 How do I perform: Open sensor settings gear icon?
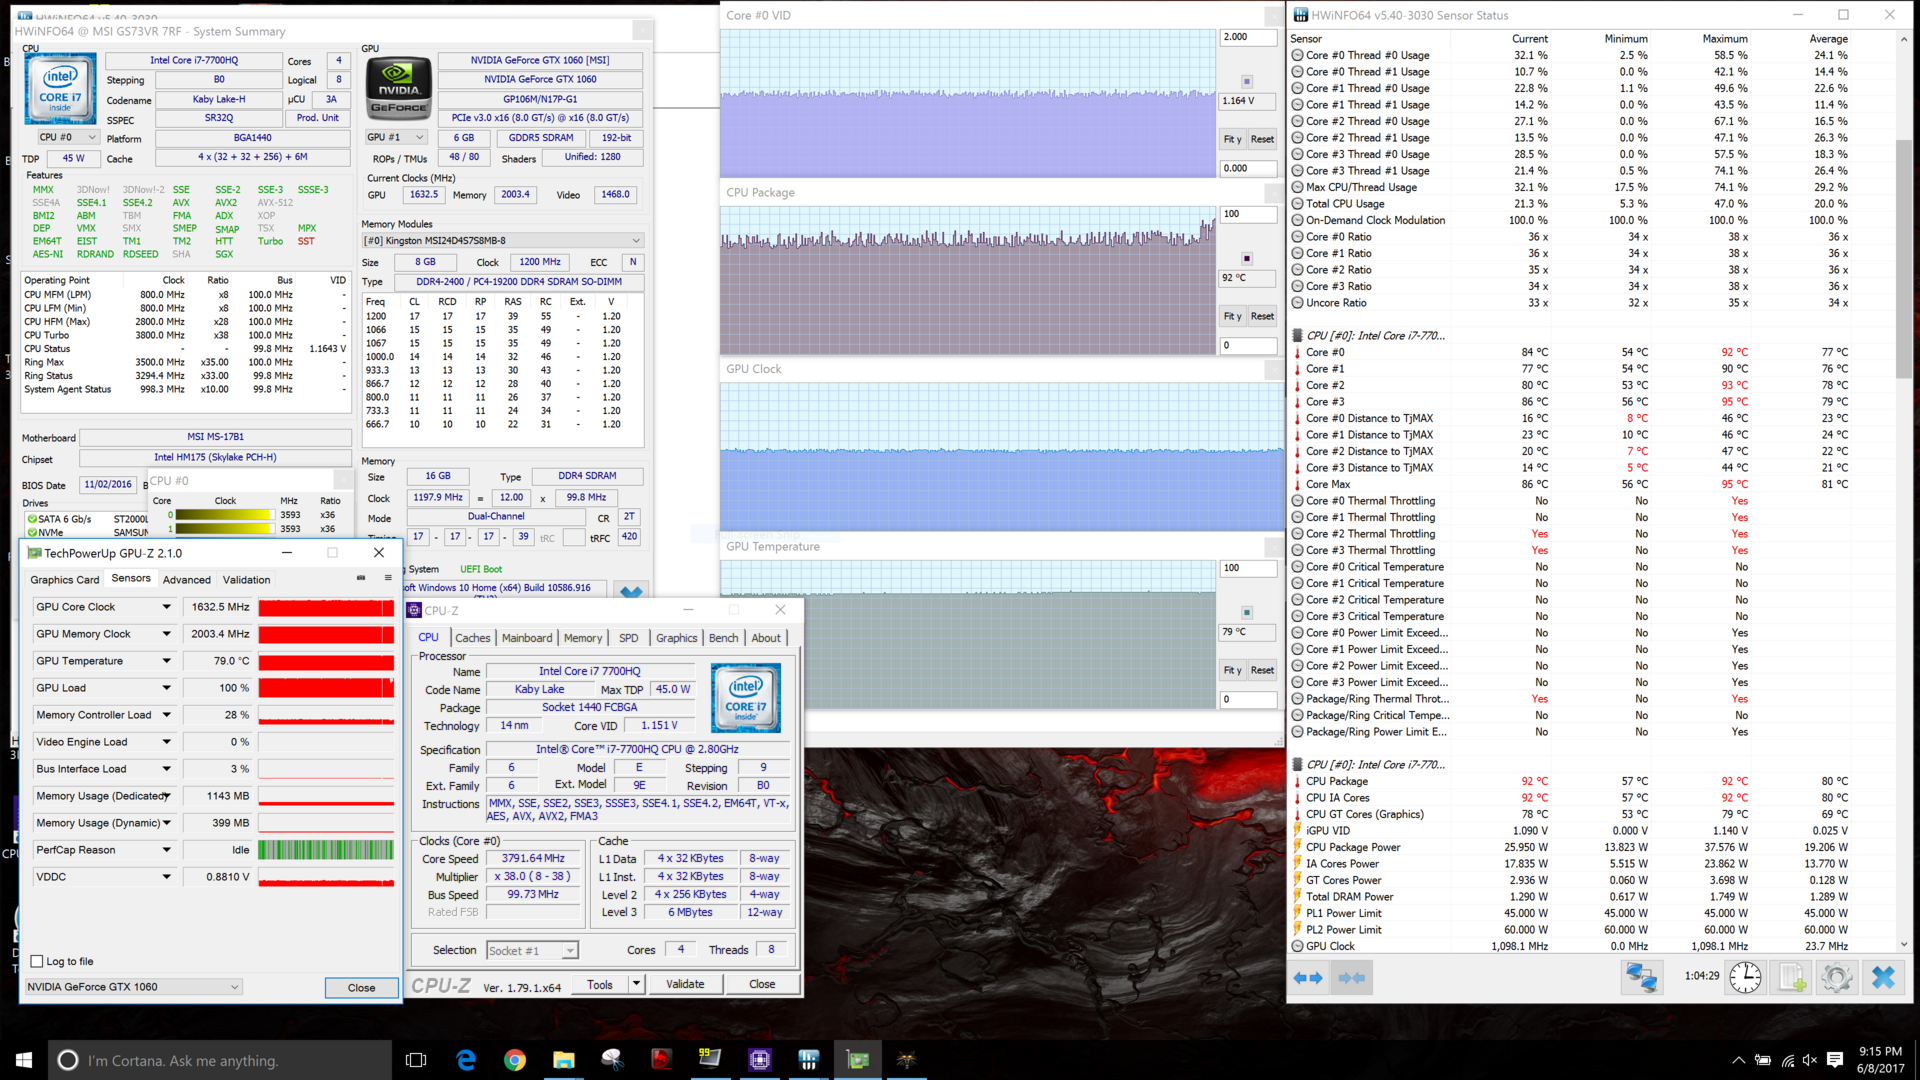[1836, 977]
